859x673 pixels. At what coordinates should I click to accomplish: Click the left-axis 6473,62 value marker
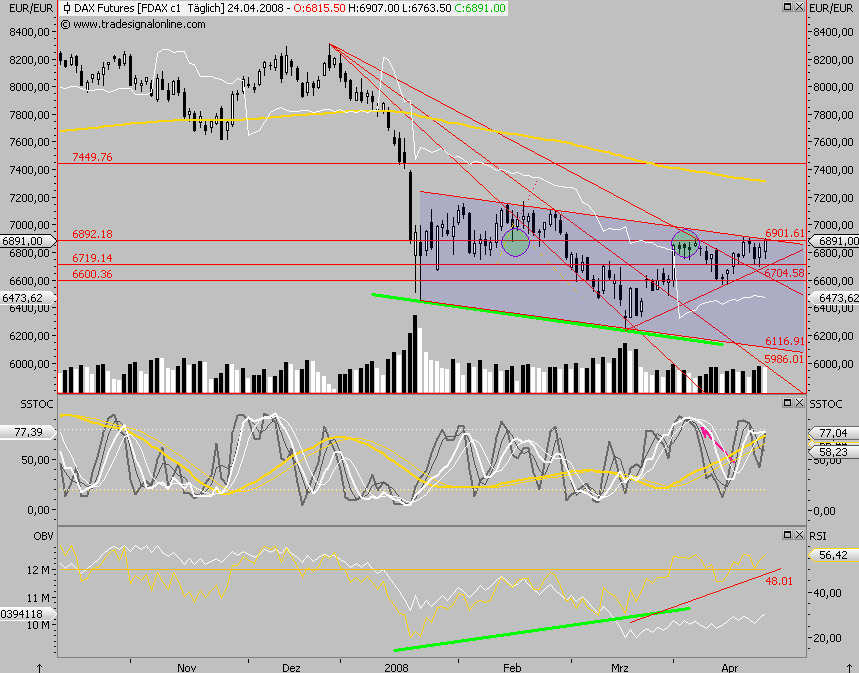tap(27, 298)
